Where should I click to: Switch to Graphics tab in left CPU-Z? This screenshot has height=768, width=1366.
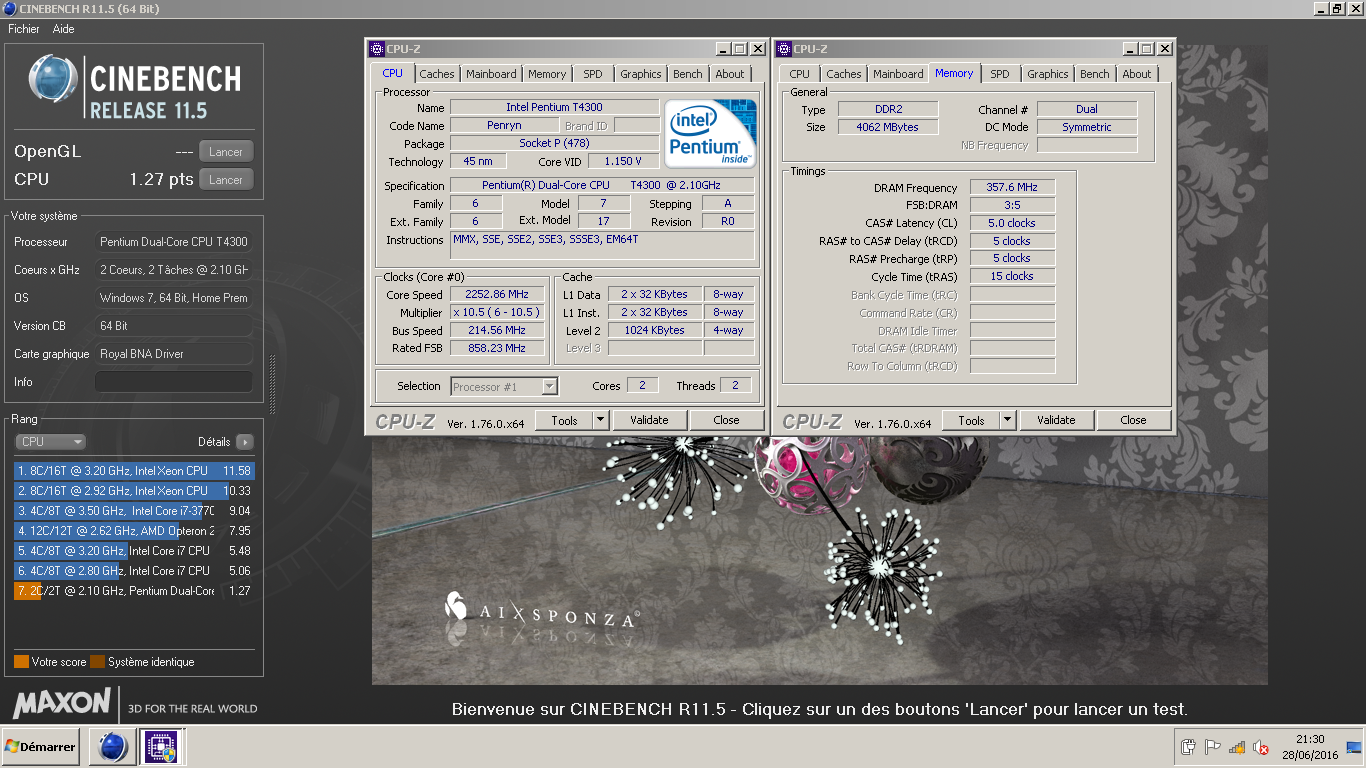641,74
